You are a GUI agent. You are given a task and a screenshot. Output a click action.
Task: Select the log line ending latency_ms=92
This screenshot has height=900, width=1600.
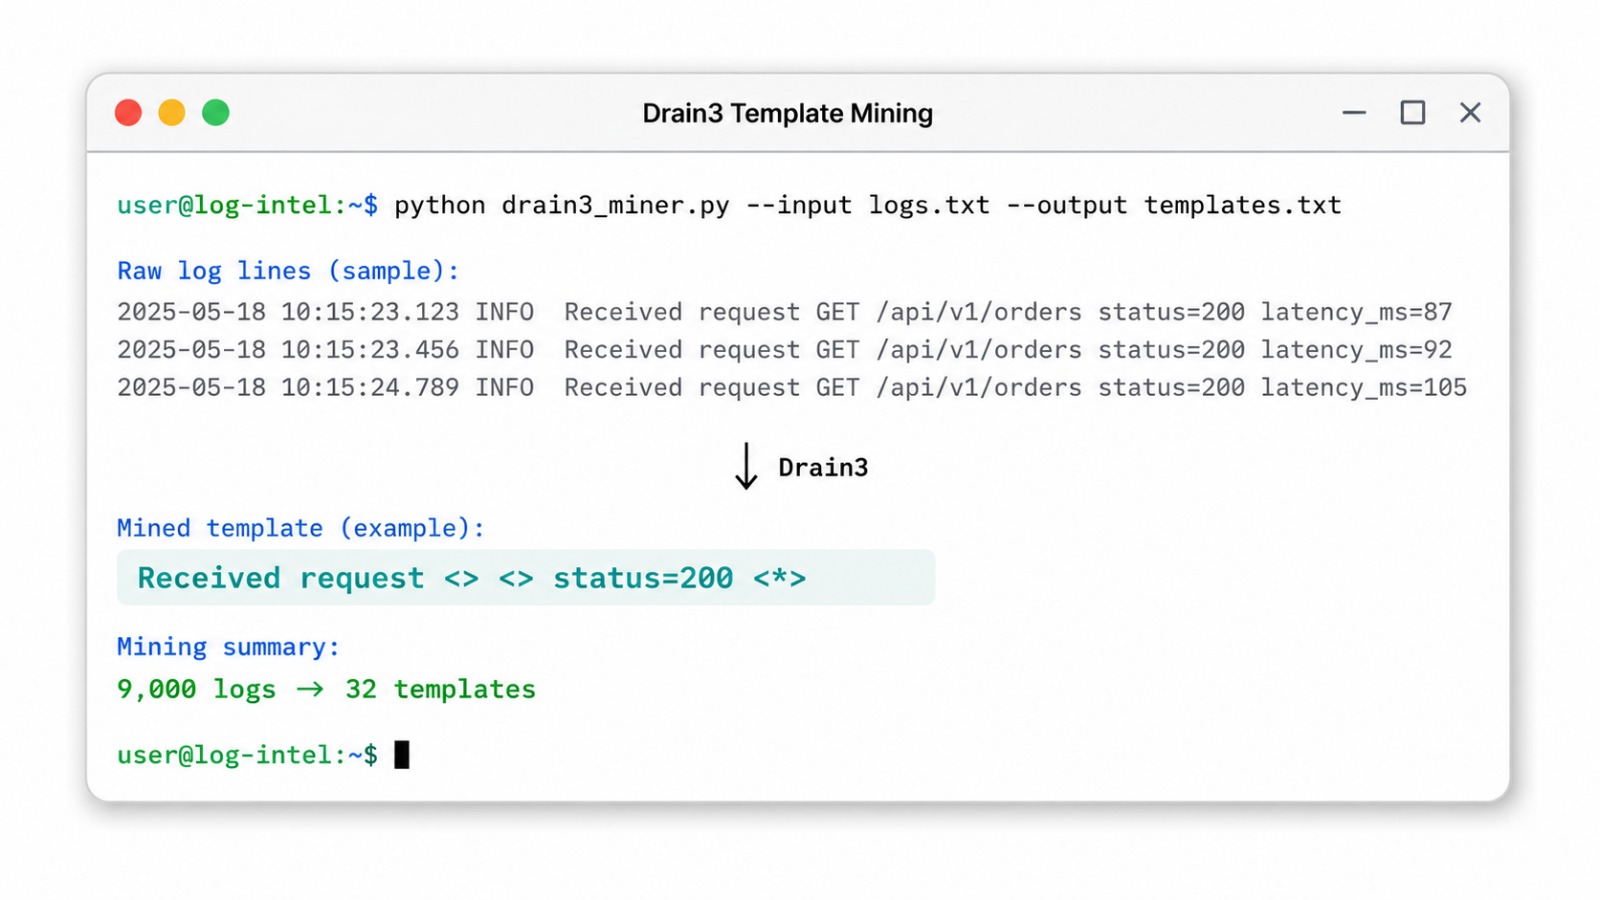click(x=784, y=350)
